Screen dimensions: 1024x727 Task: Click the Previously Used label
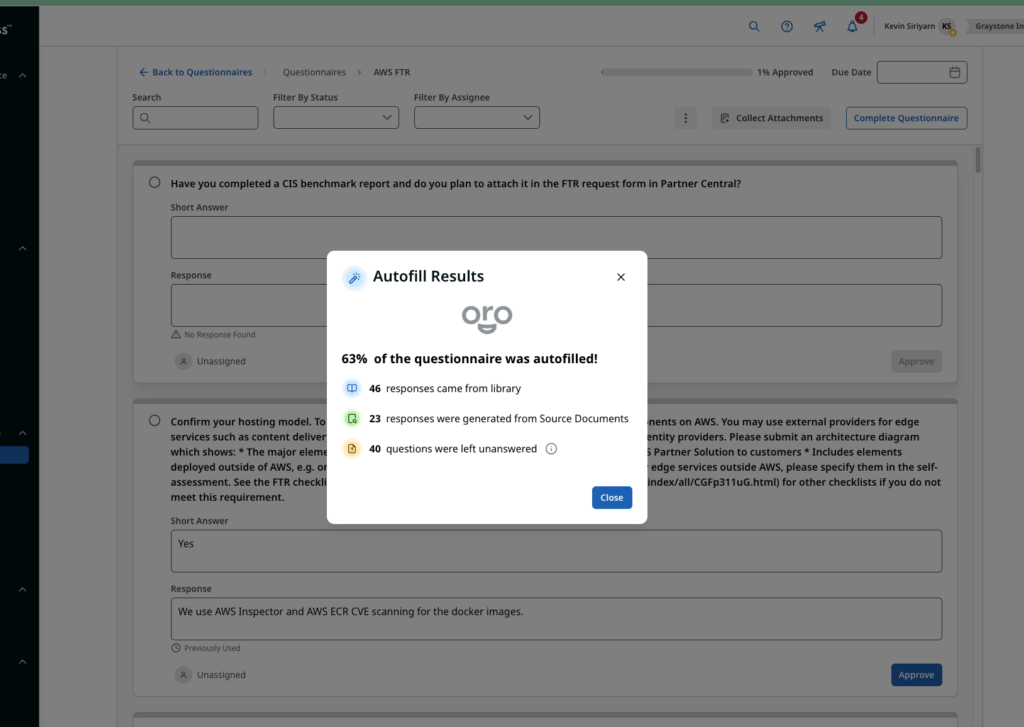pos(206,648)
